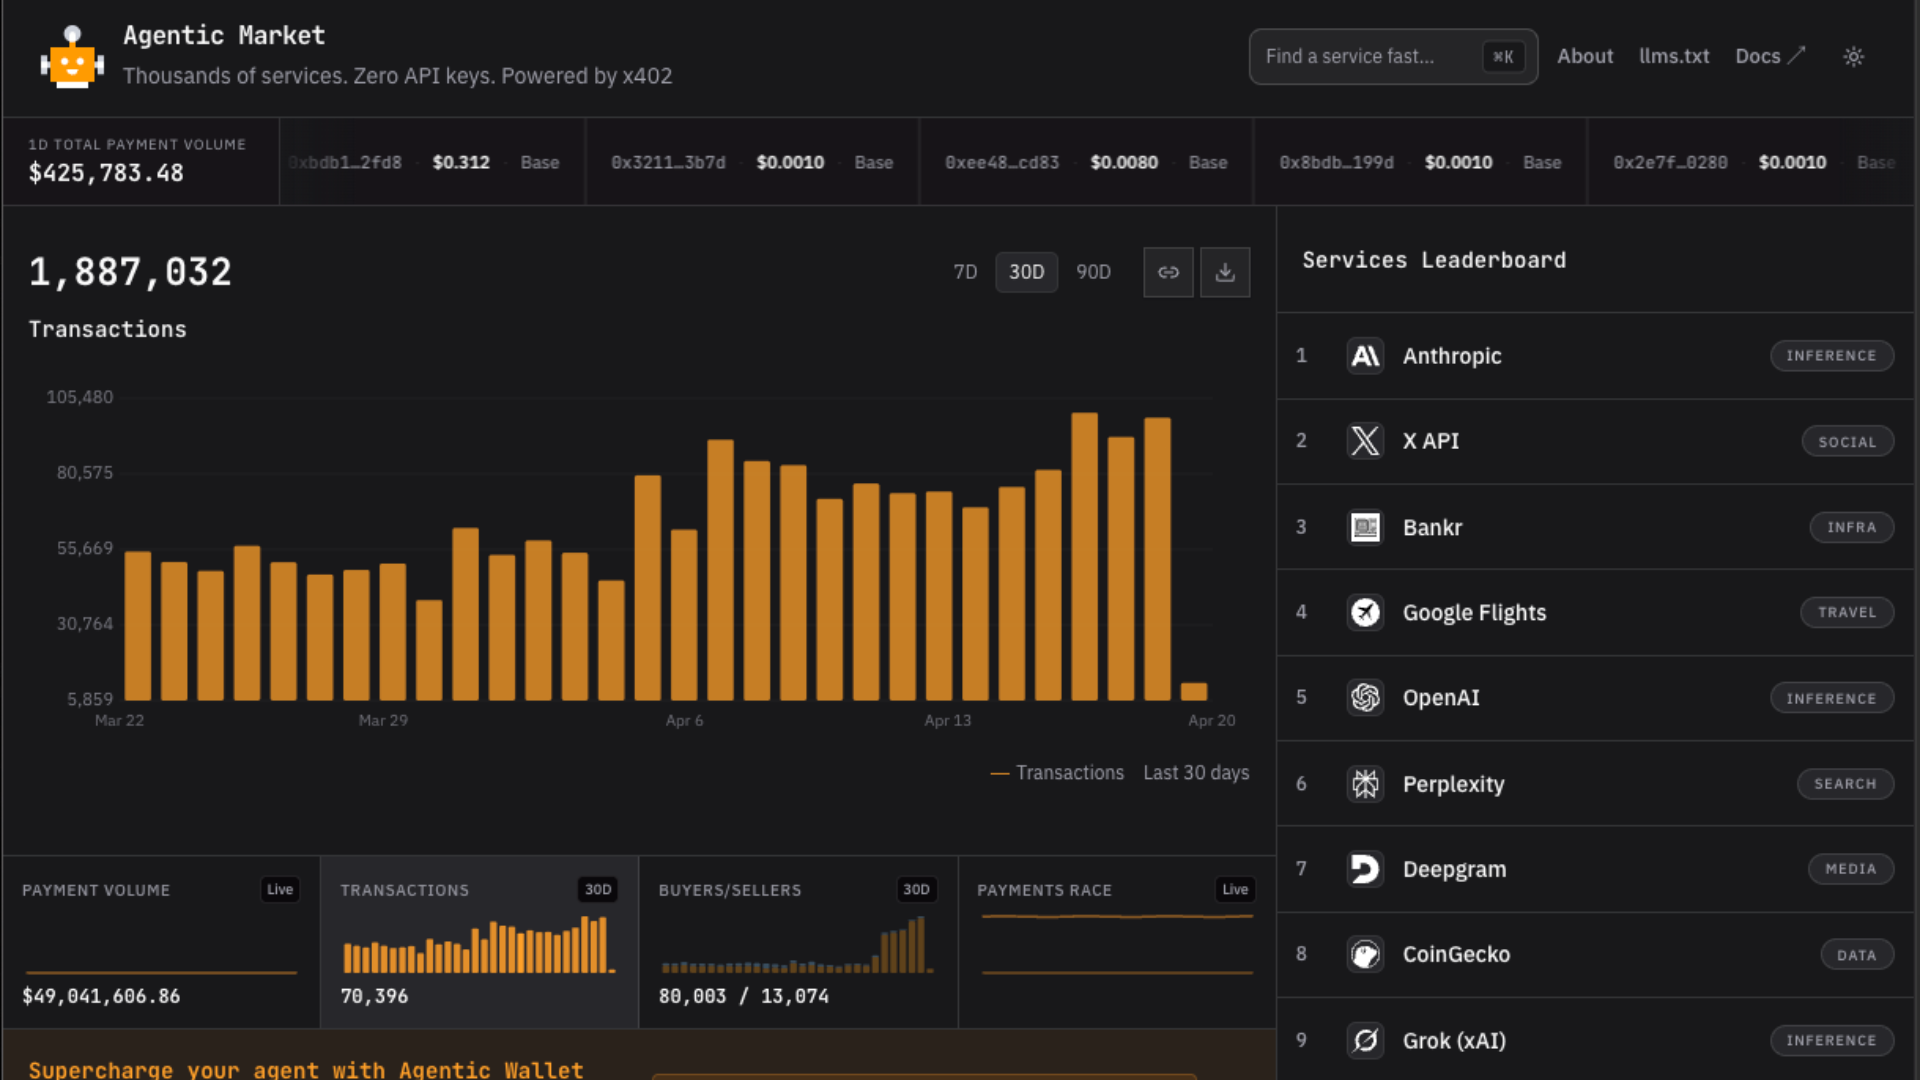The image size is (1920, 1080).
Task: Open the About page link
Action: 1585,57
